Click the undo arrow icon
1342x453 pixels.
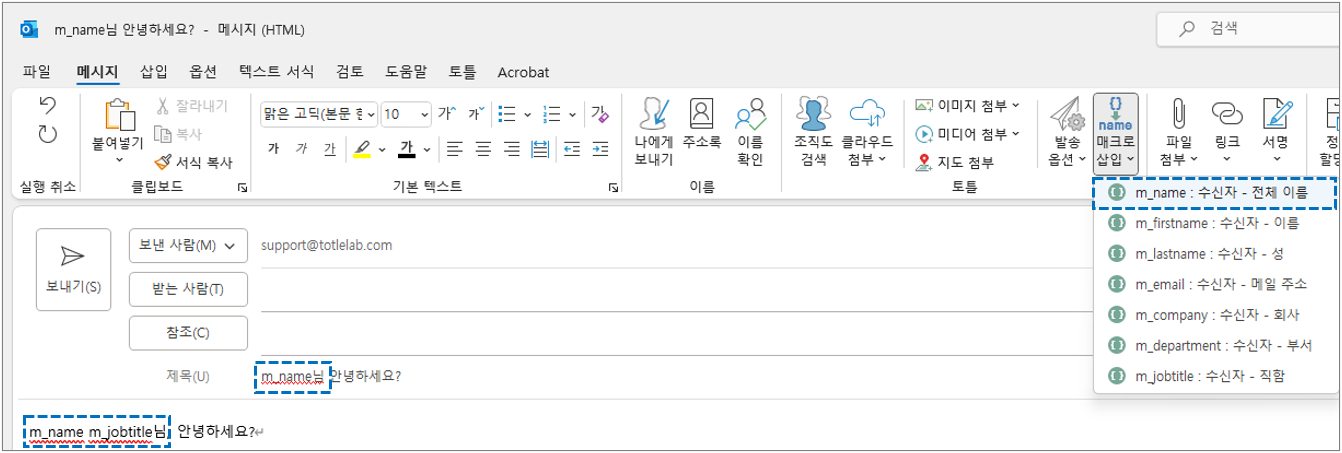[47, 104]
